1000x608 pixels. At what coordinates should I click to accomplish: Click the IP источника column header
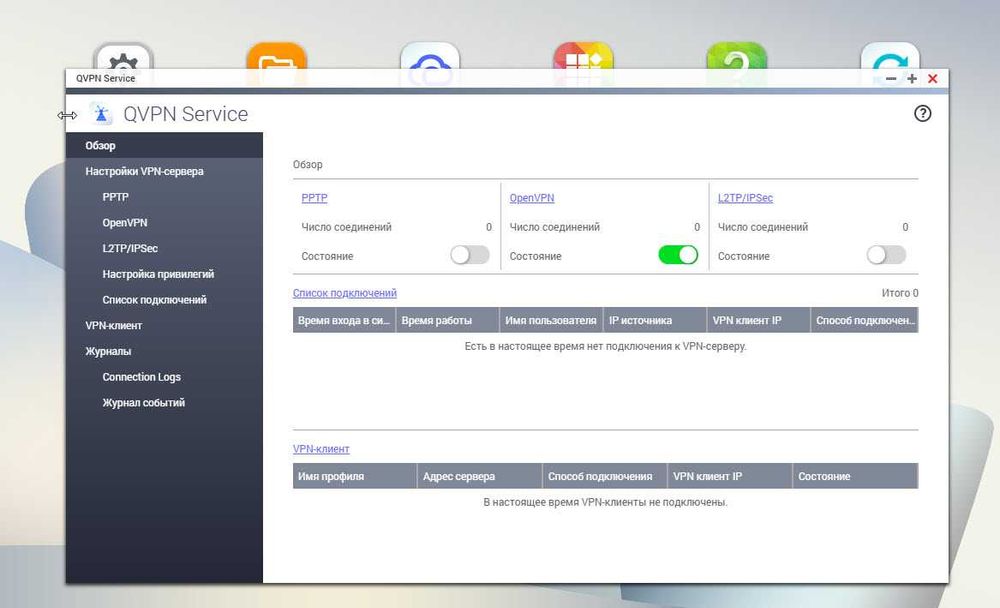click(x=655, y=320)
